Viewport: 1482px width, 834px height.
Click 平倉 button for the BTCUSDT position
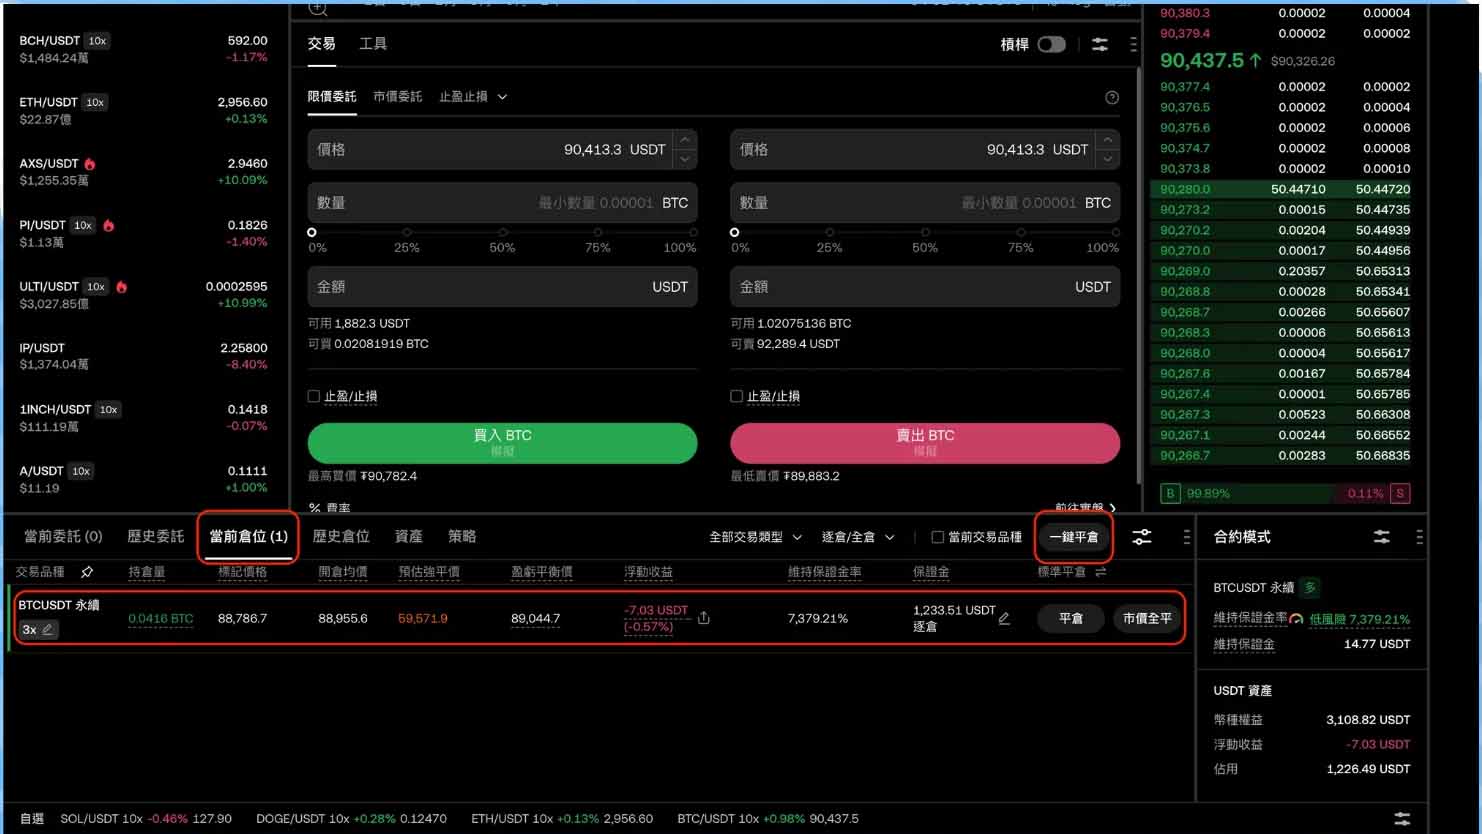(x=1071, y=618)
